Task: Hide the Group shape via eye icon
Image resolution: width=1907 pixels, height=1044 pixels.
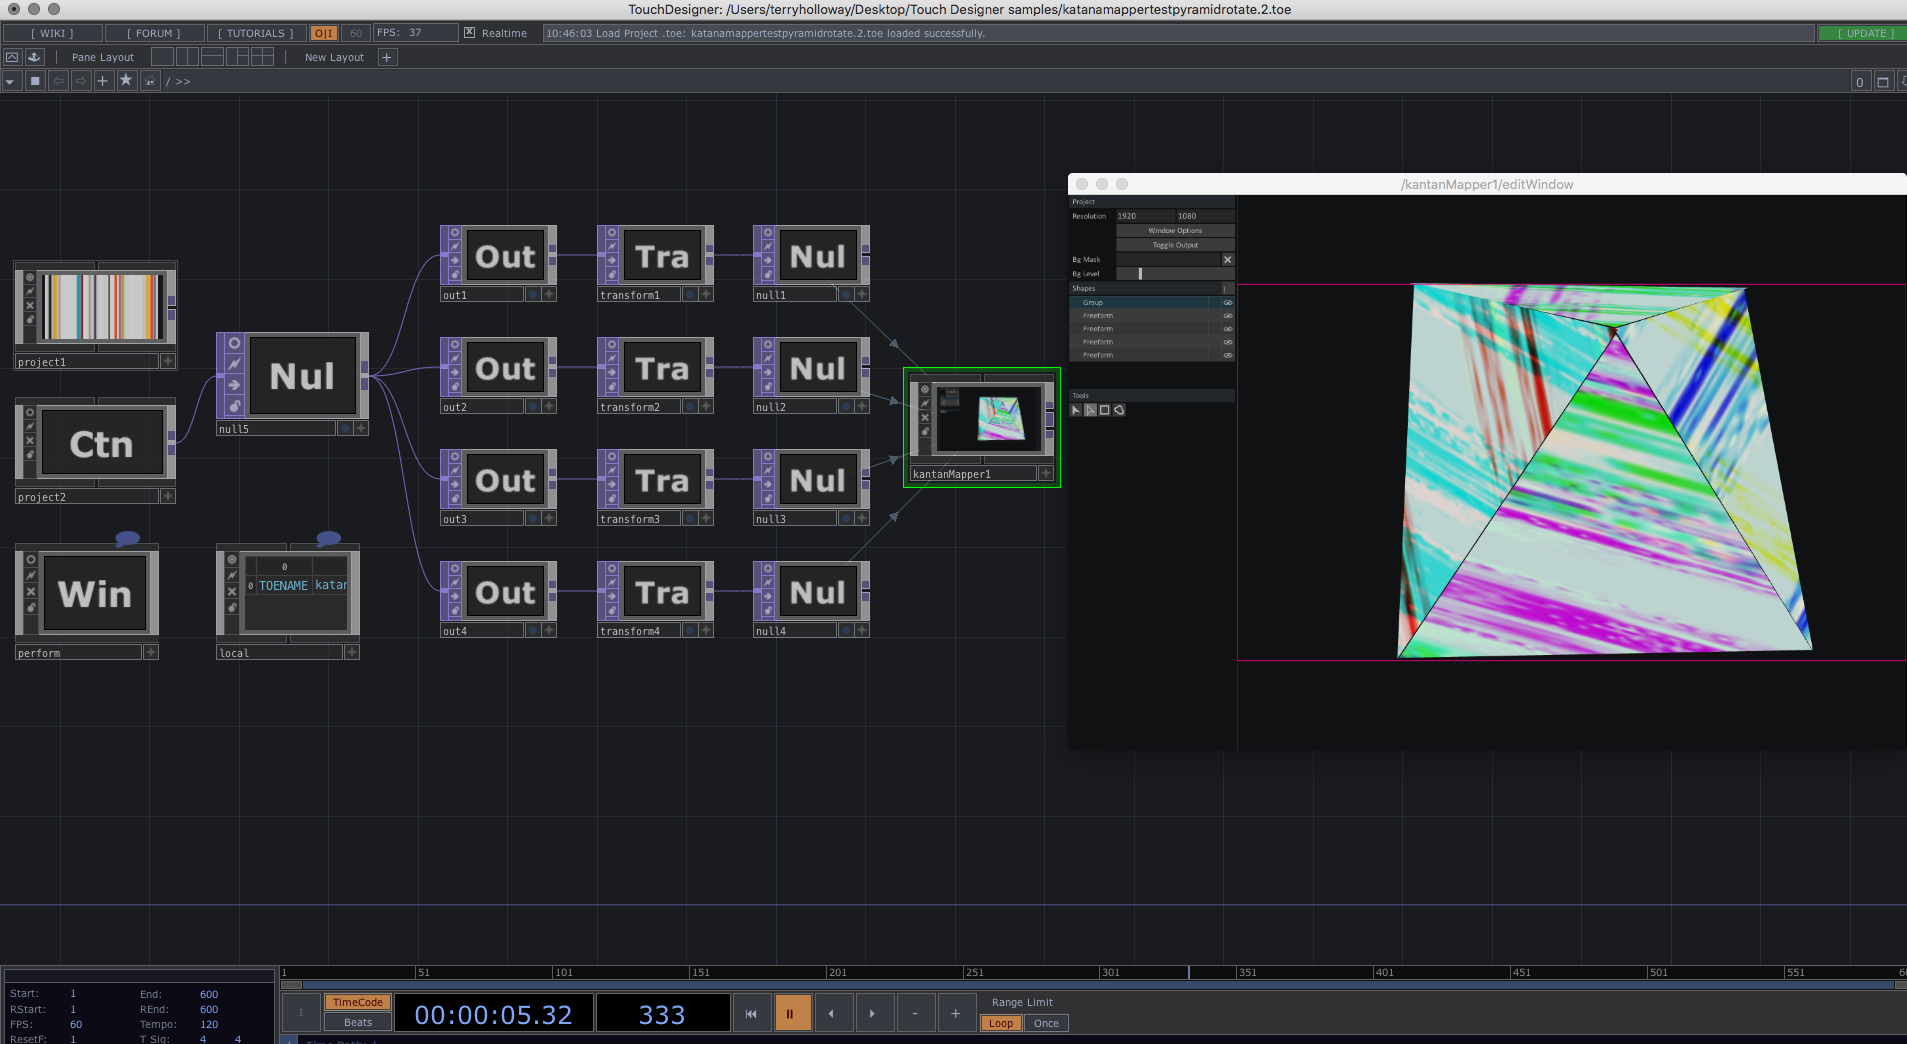Action: (x=1227, y=302)
